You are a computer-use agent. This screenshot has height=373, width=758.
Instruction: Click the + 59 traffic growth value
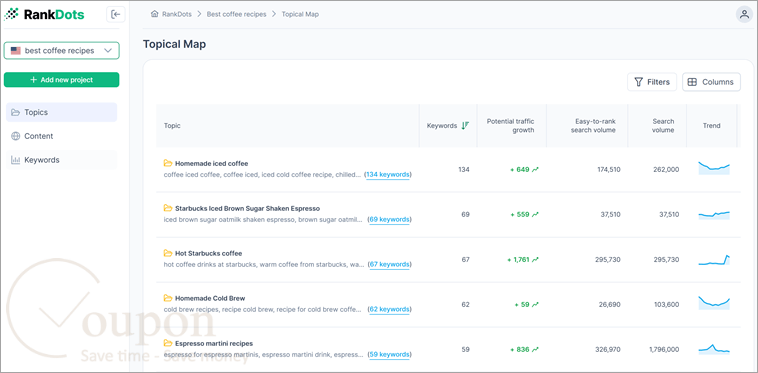522,304
